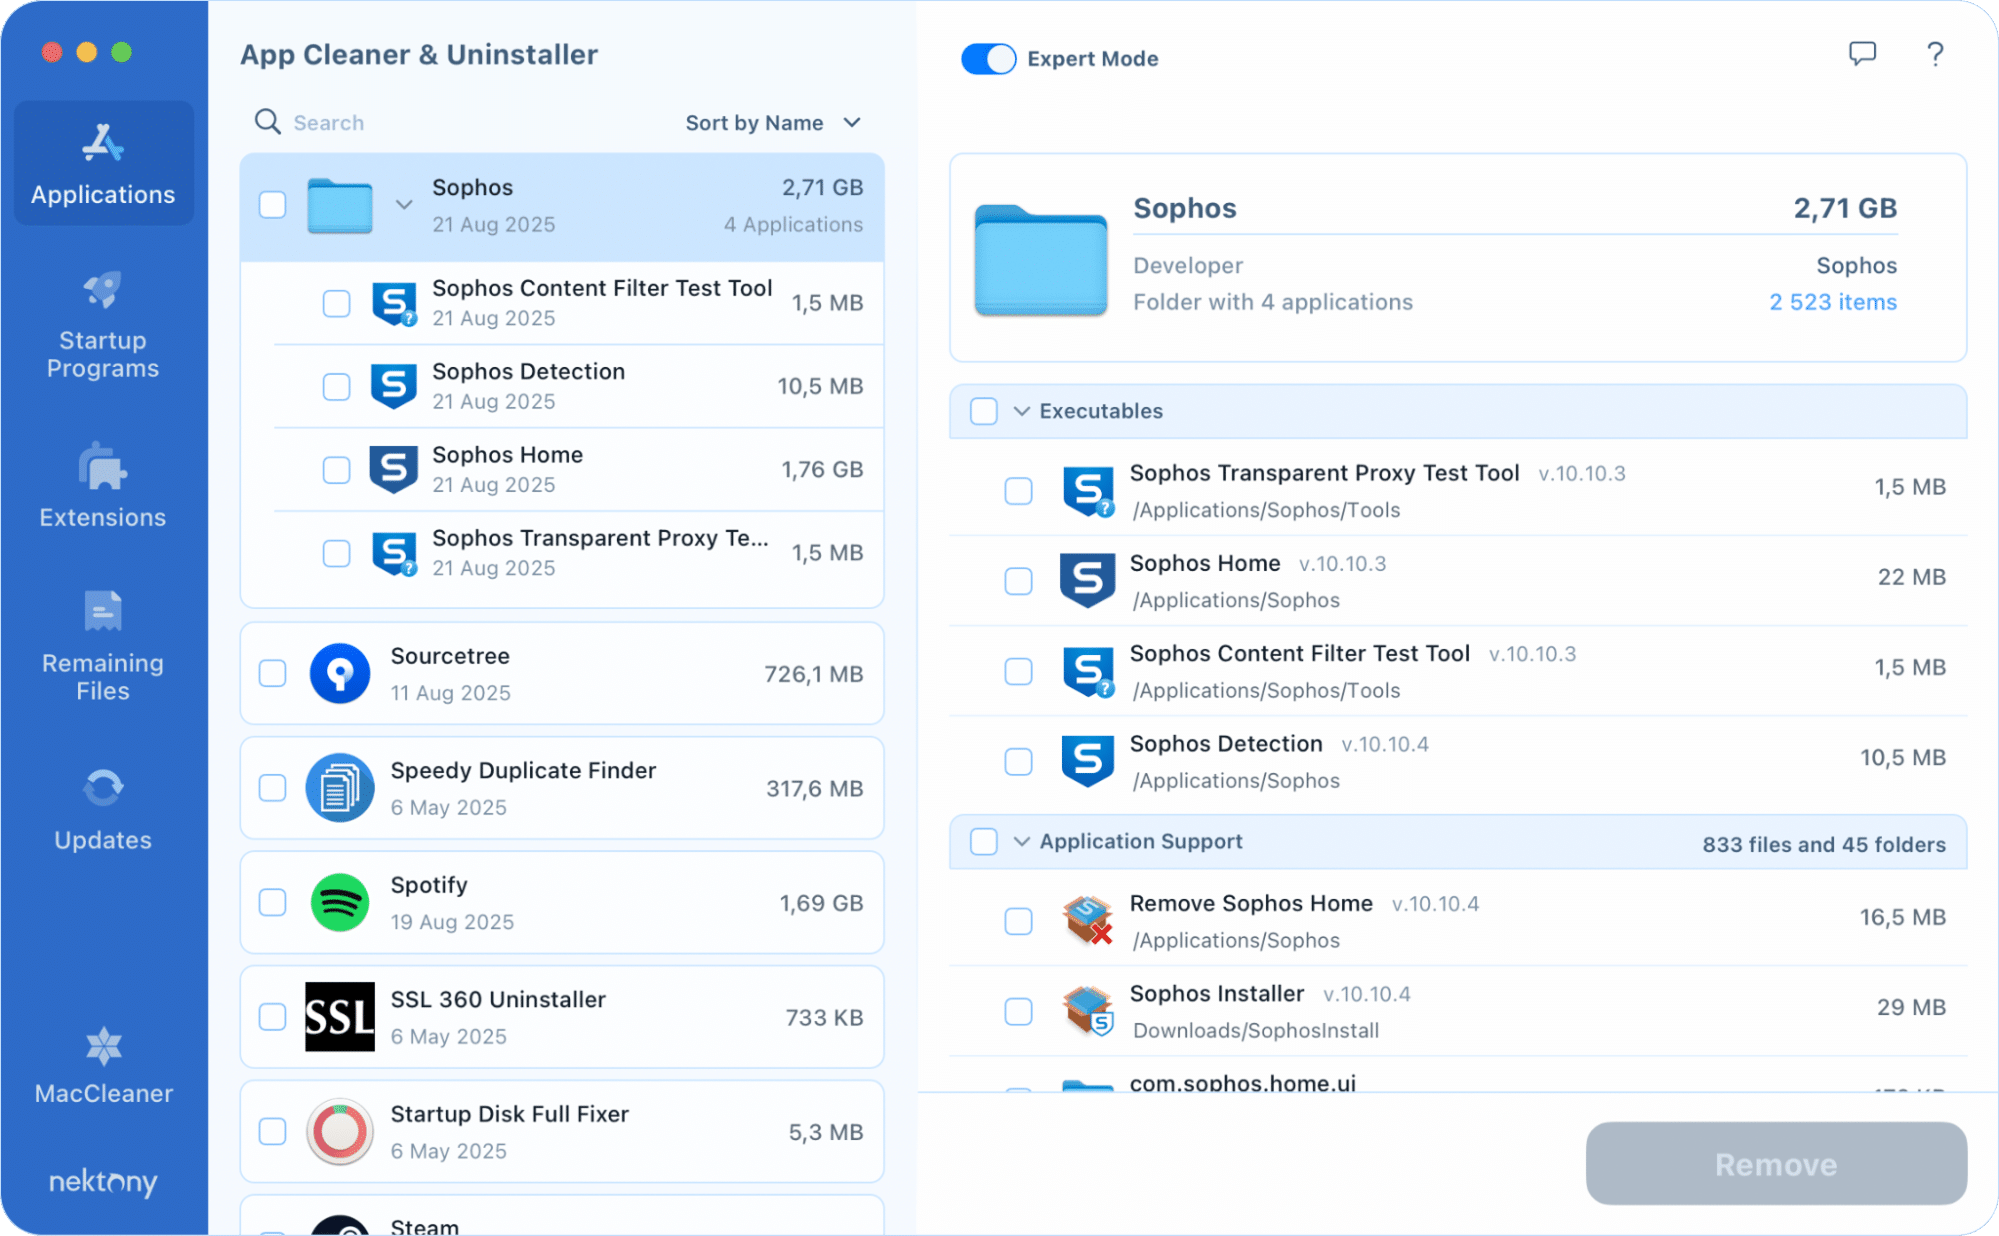1999x1236 pixels.
Task: Select the Sophos Home executable checkbox
Action: pyautogui.click(x=1018, y=581)
